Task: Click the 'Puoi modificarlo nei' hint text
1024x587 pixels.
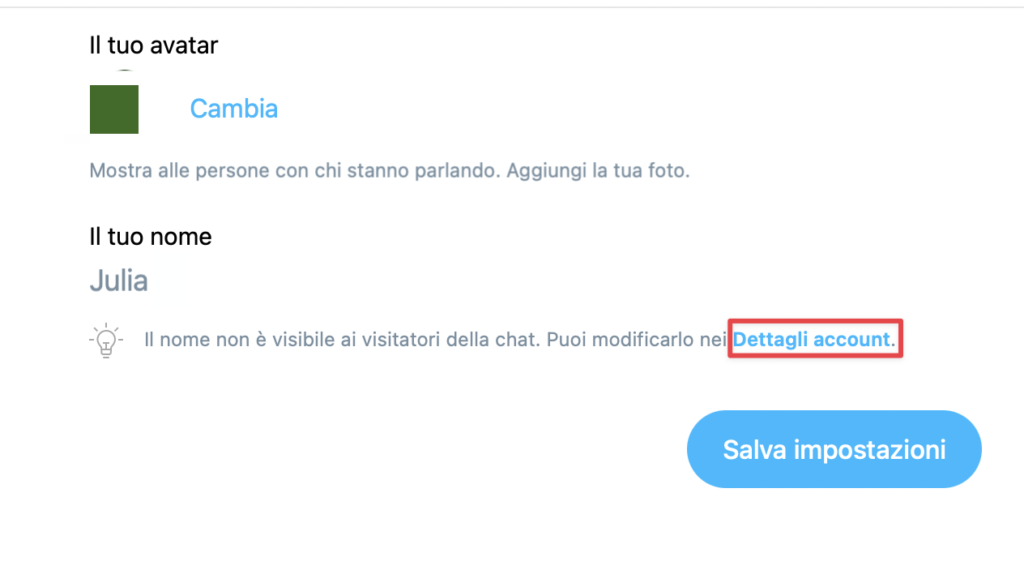Action: (637, 340)
